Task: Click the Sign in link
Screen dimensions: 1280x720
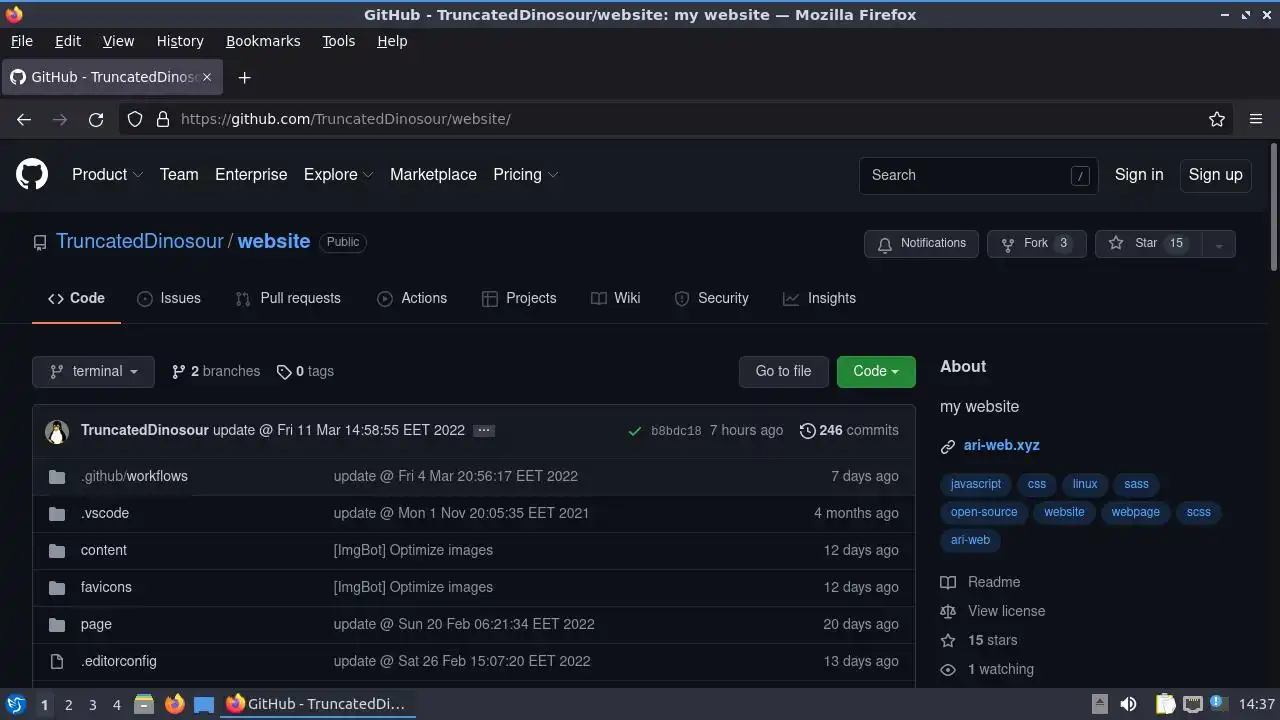Action: click(x=1139, y=174)
